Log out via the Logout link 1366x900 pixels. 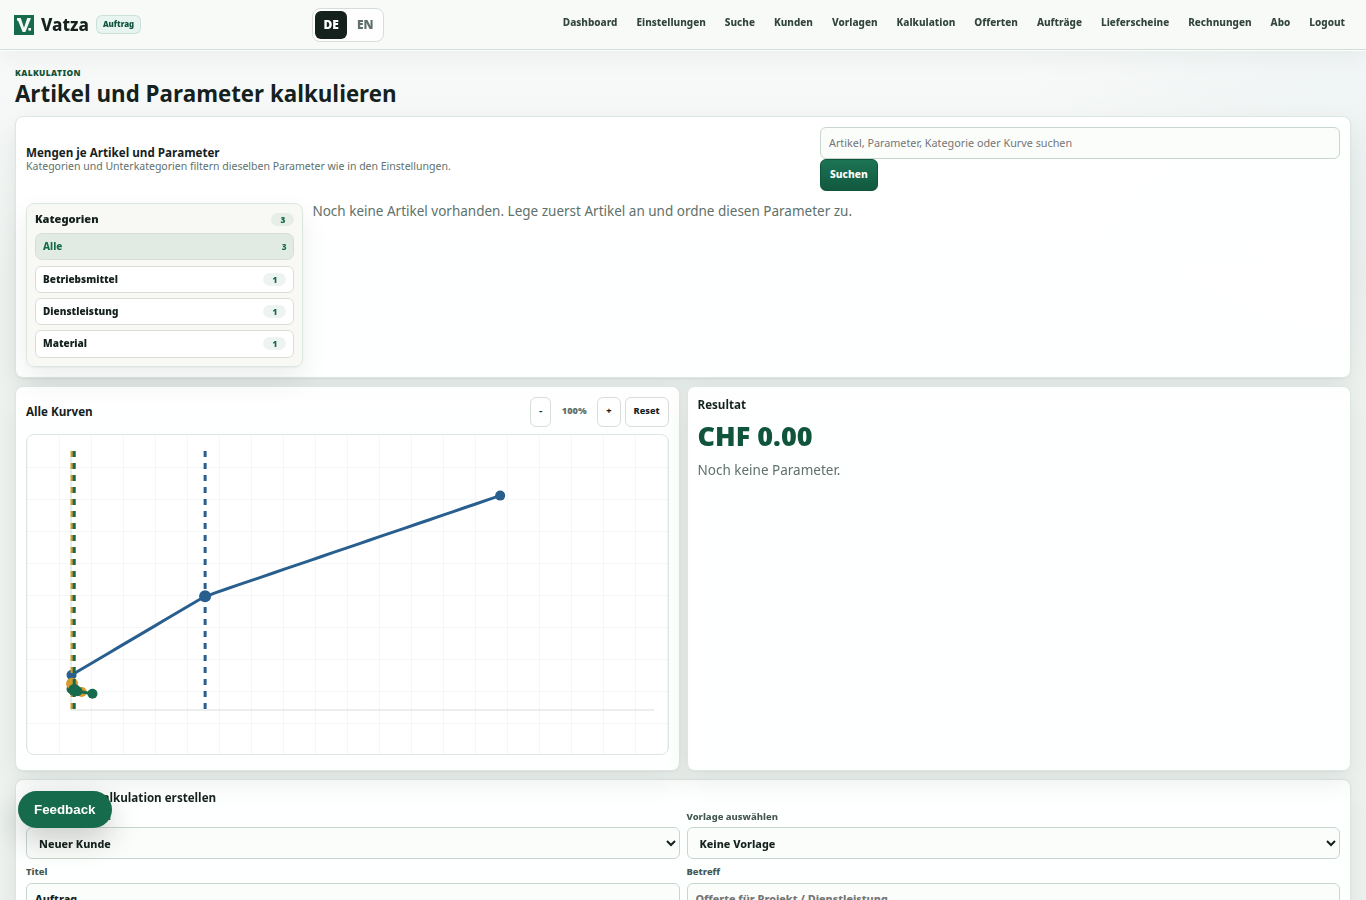click(1327, 22)
